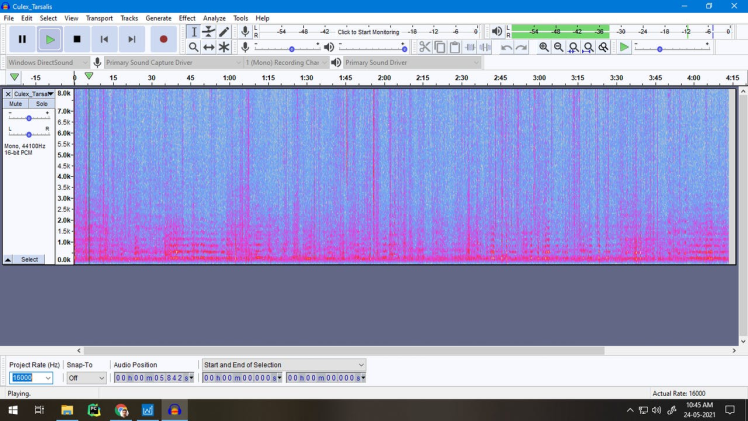Screen dimensions: 748x421
Task: Click the Audio Position time field
Action: tap(154, 378)
